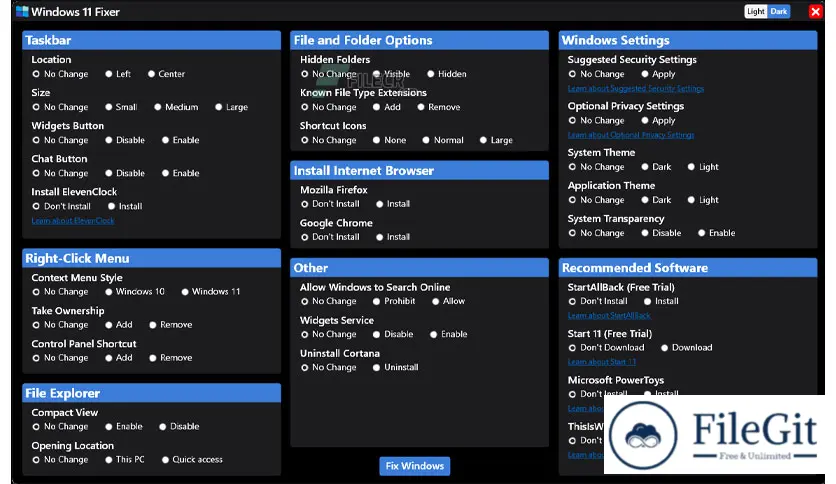Set Shortcut Icons to Normal
836x484 pixels.
click(443, 140)
